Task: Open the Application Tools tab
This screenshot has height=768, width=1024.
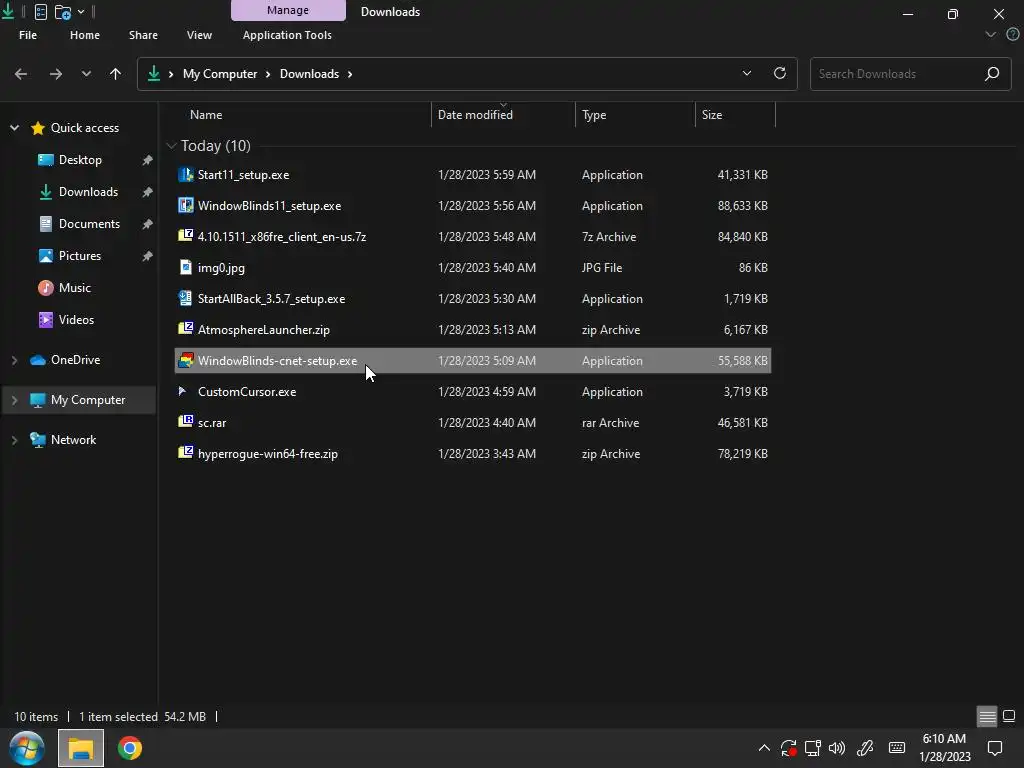Action: 287,35
